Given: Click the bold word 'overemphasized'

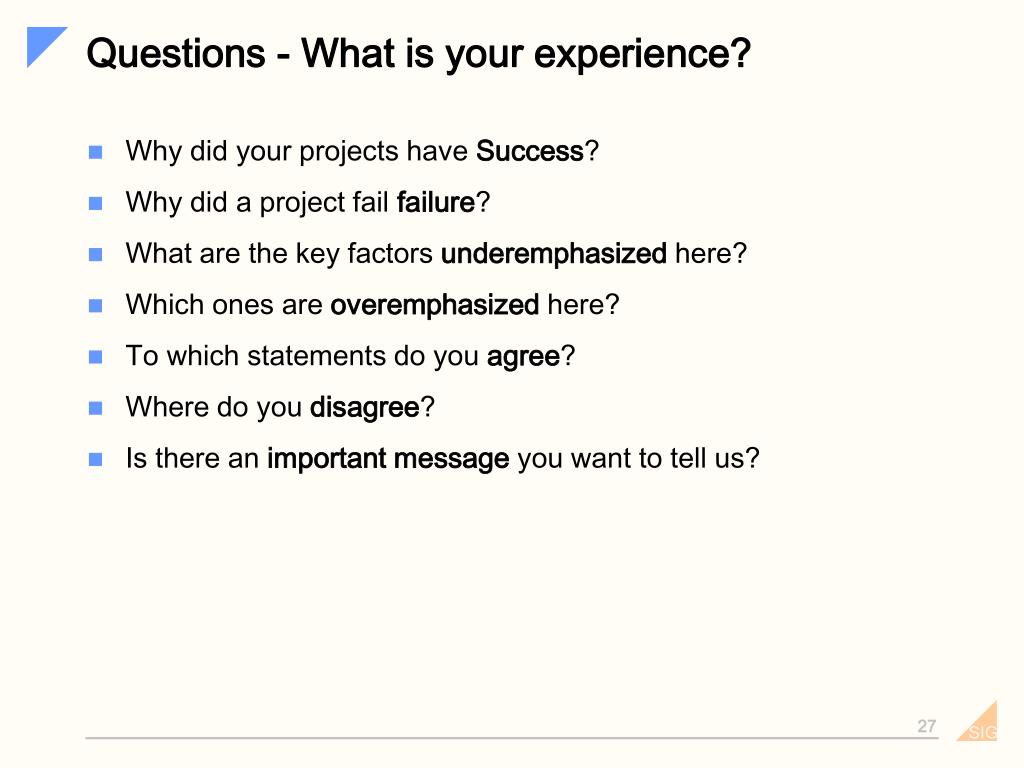Looking at the screenshot, I should pos(435,304).
